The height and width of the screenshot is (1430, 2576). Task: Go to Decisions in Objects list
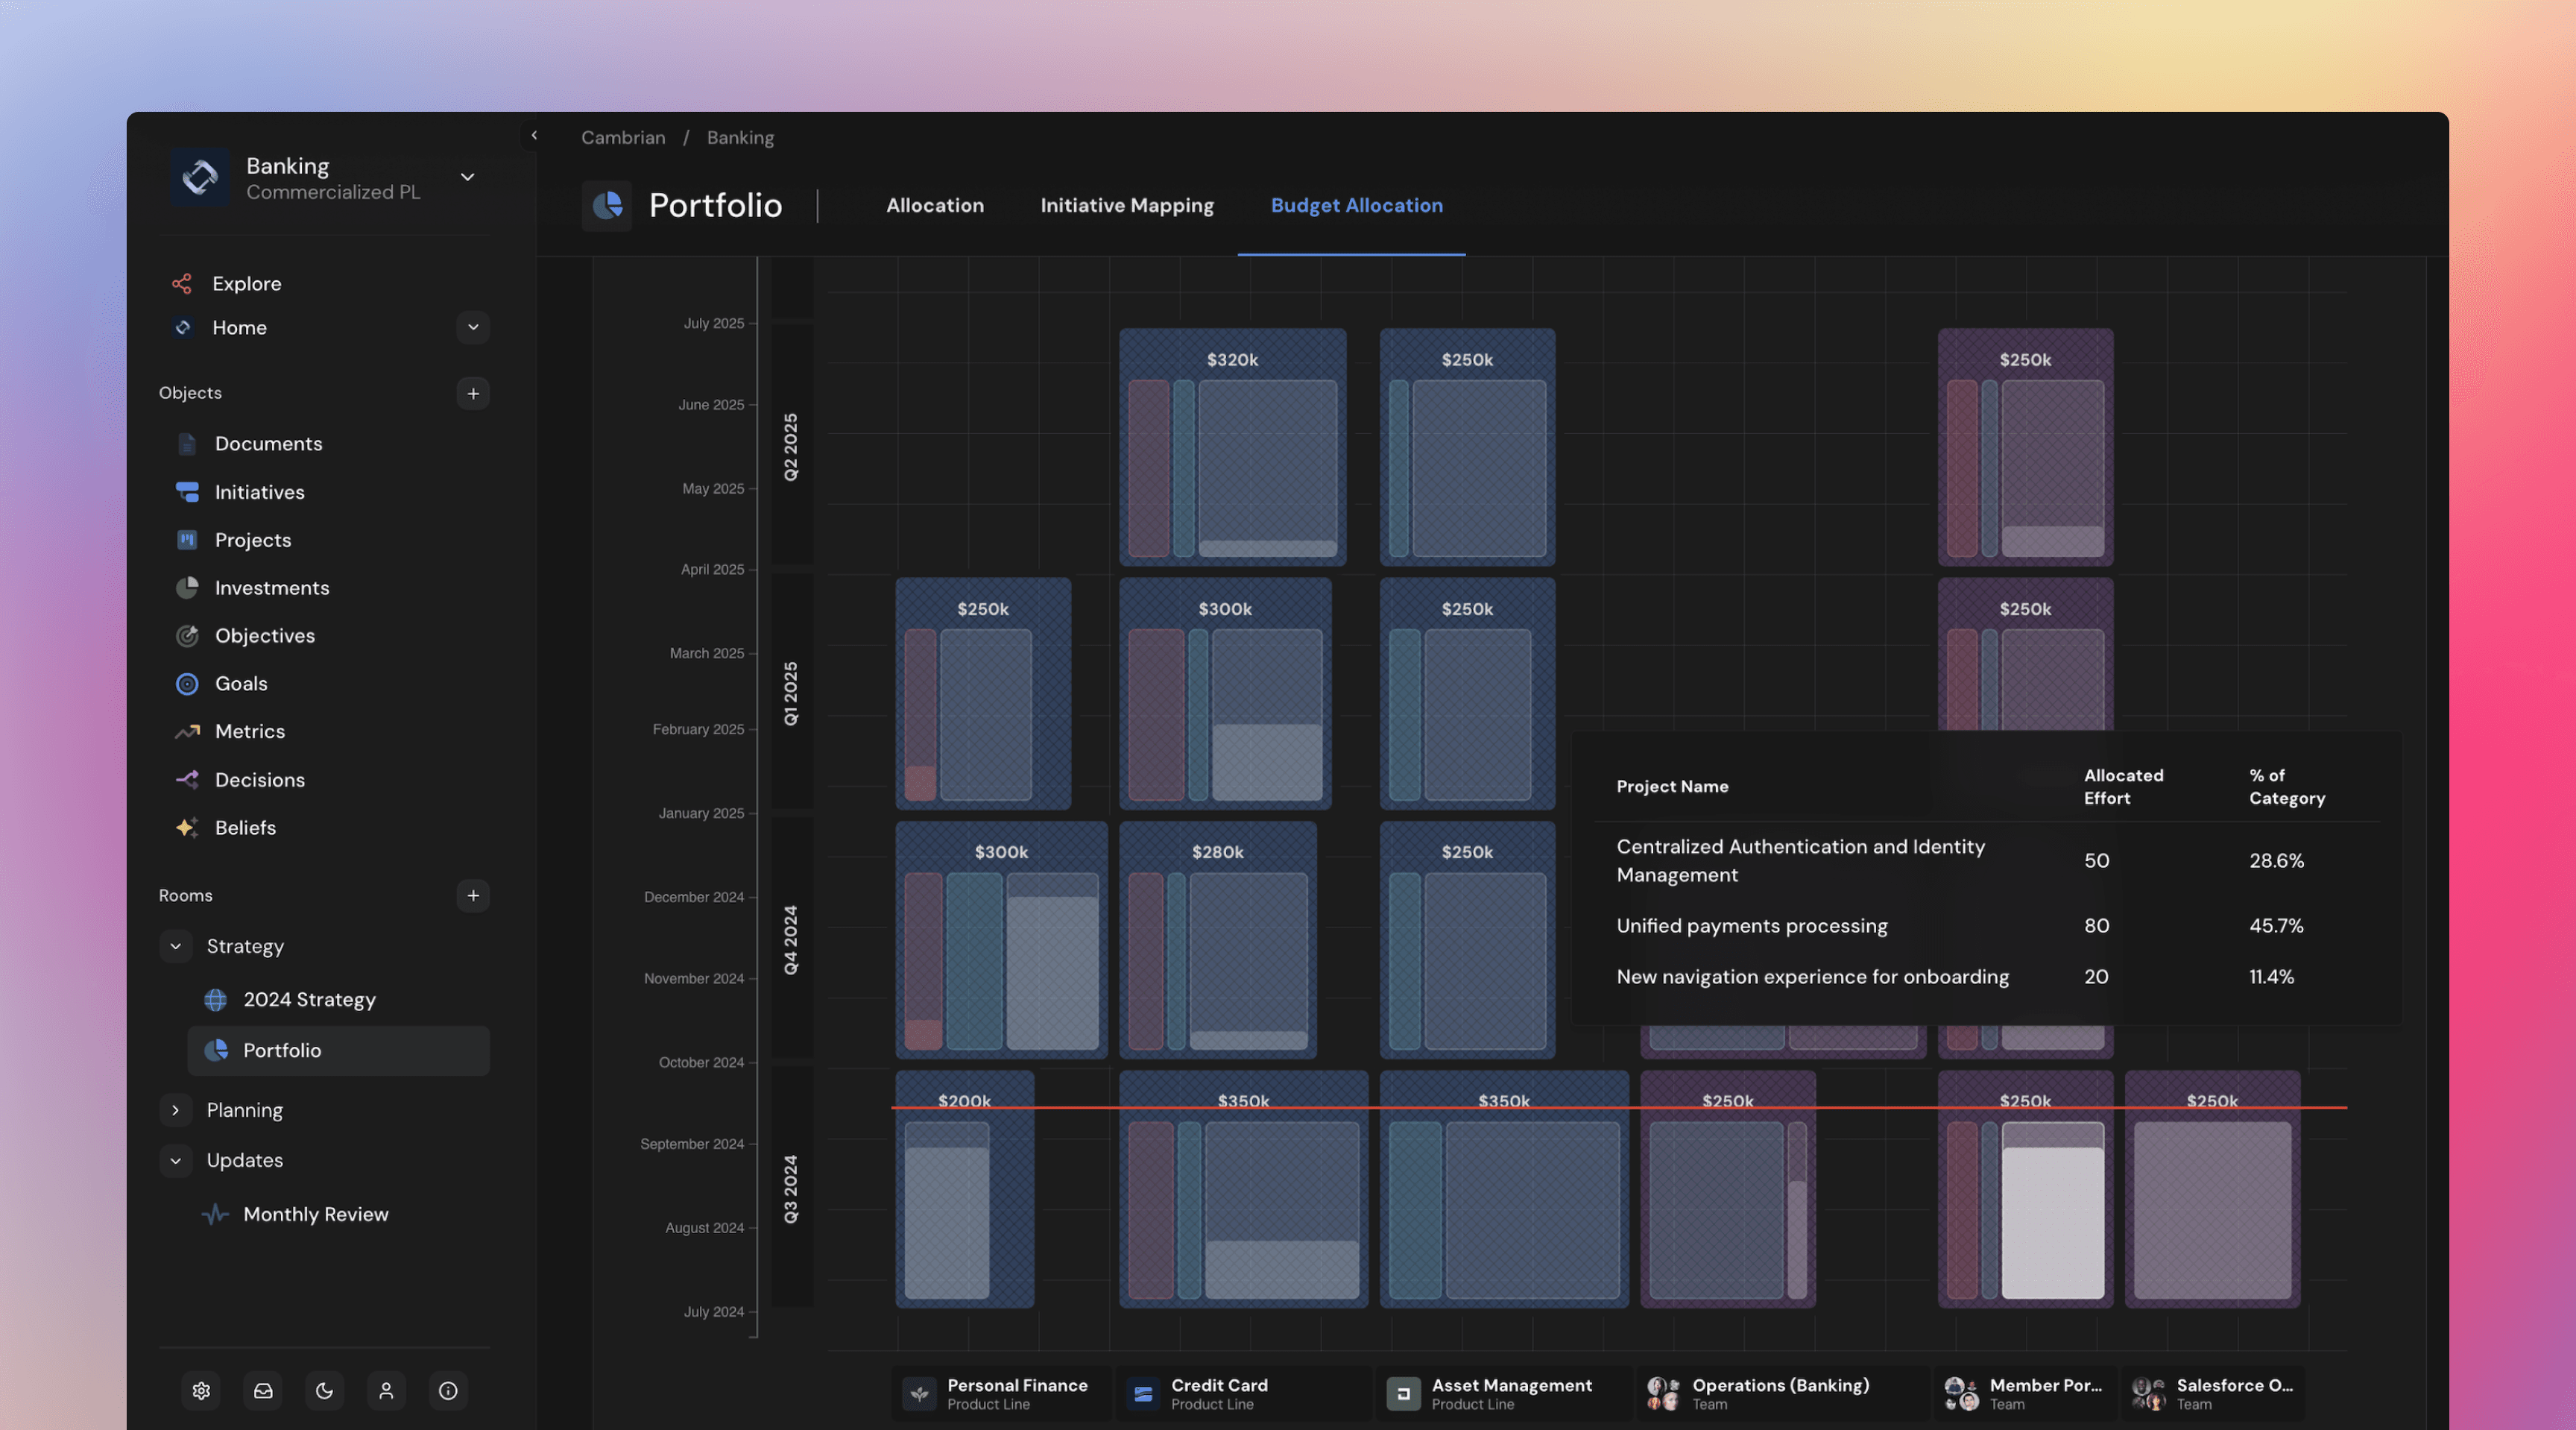(x=259, y=780)
